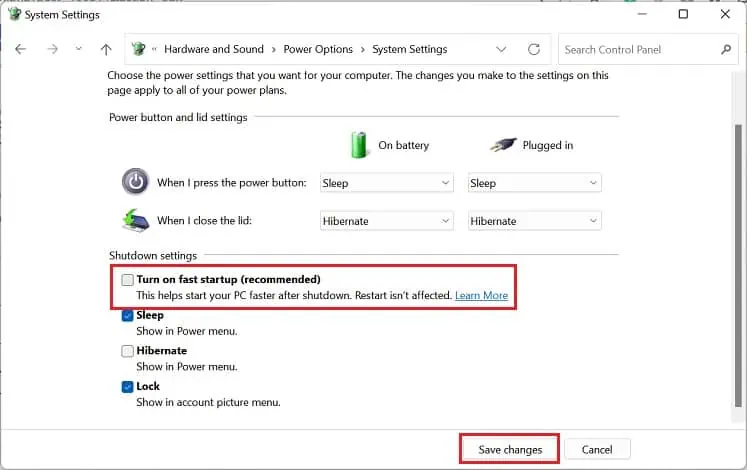The image size is (747, 470).
Task: Click the laptop lid icon
Action: (x=135, y=220)
